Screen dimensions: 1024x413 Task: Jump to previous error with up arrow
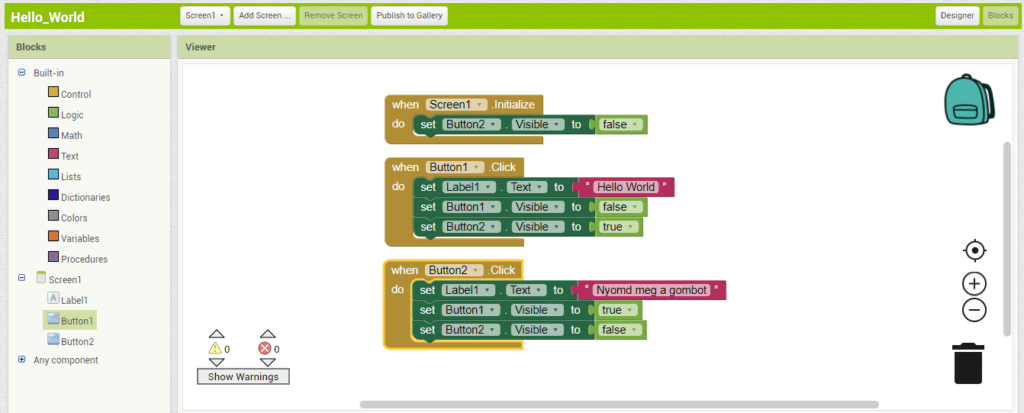click(x=267, y=334)
